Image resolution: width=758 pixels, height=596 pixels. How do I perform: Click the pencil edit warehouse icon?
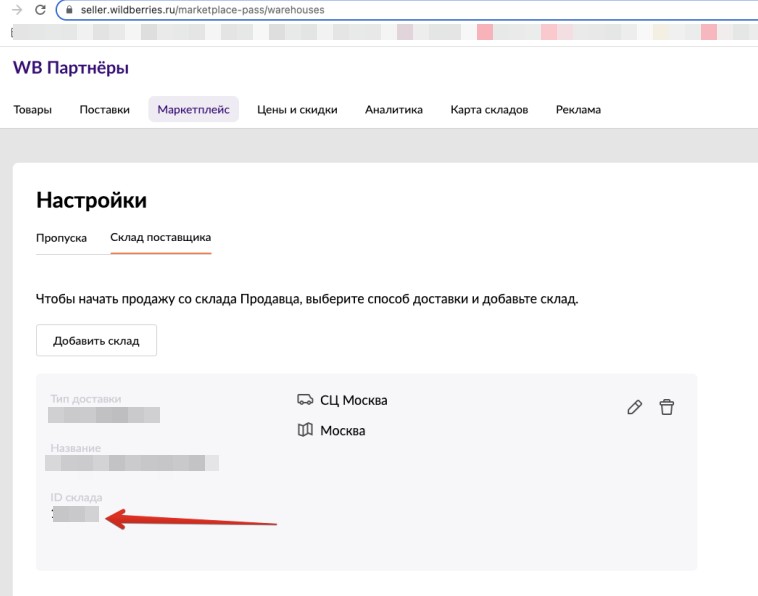[x=634, y=407]
